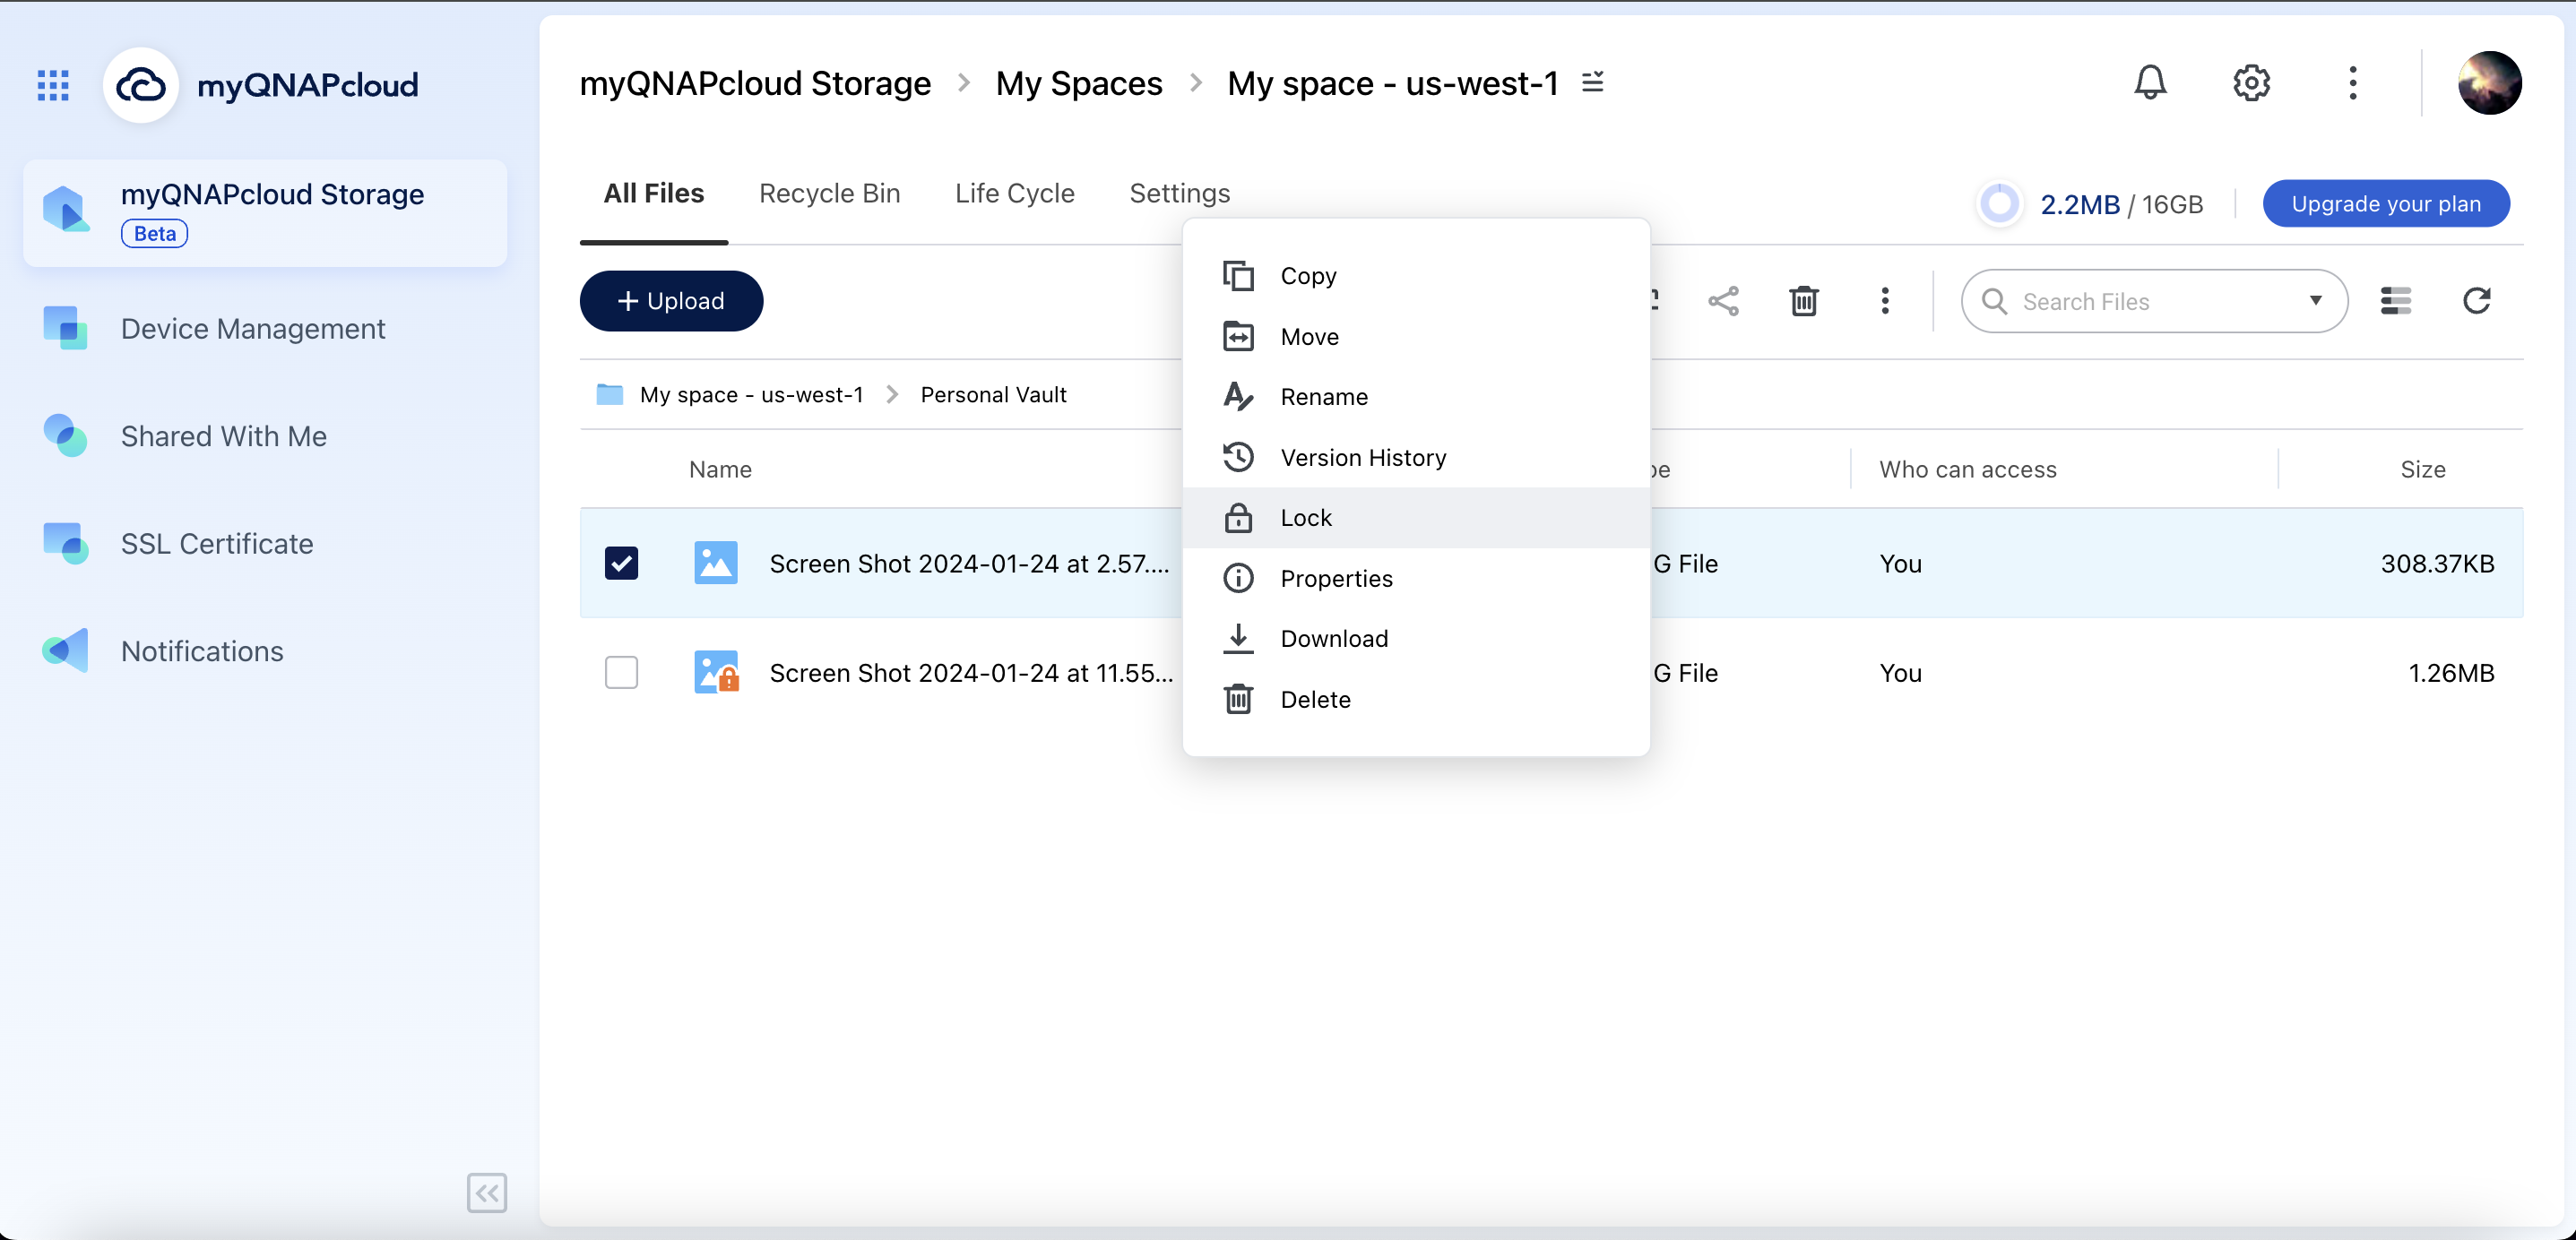Screen dimensions: 2576x1240
Task: Click the share icon in toolbar
Action: [x=1723, y=301]
